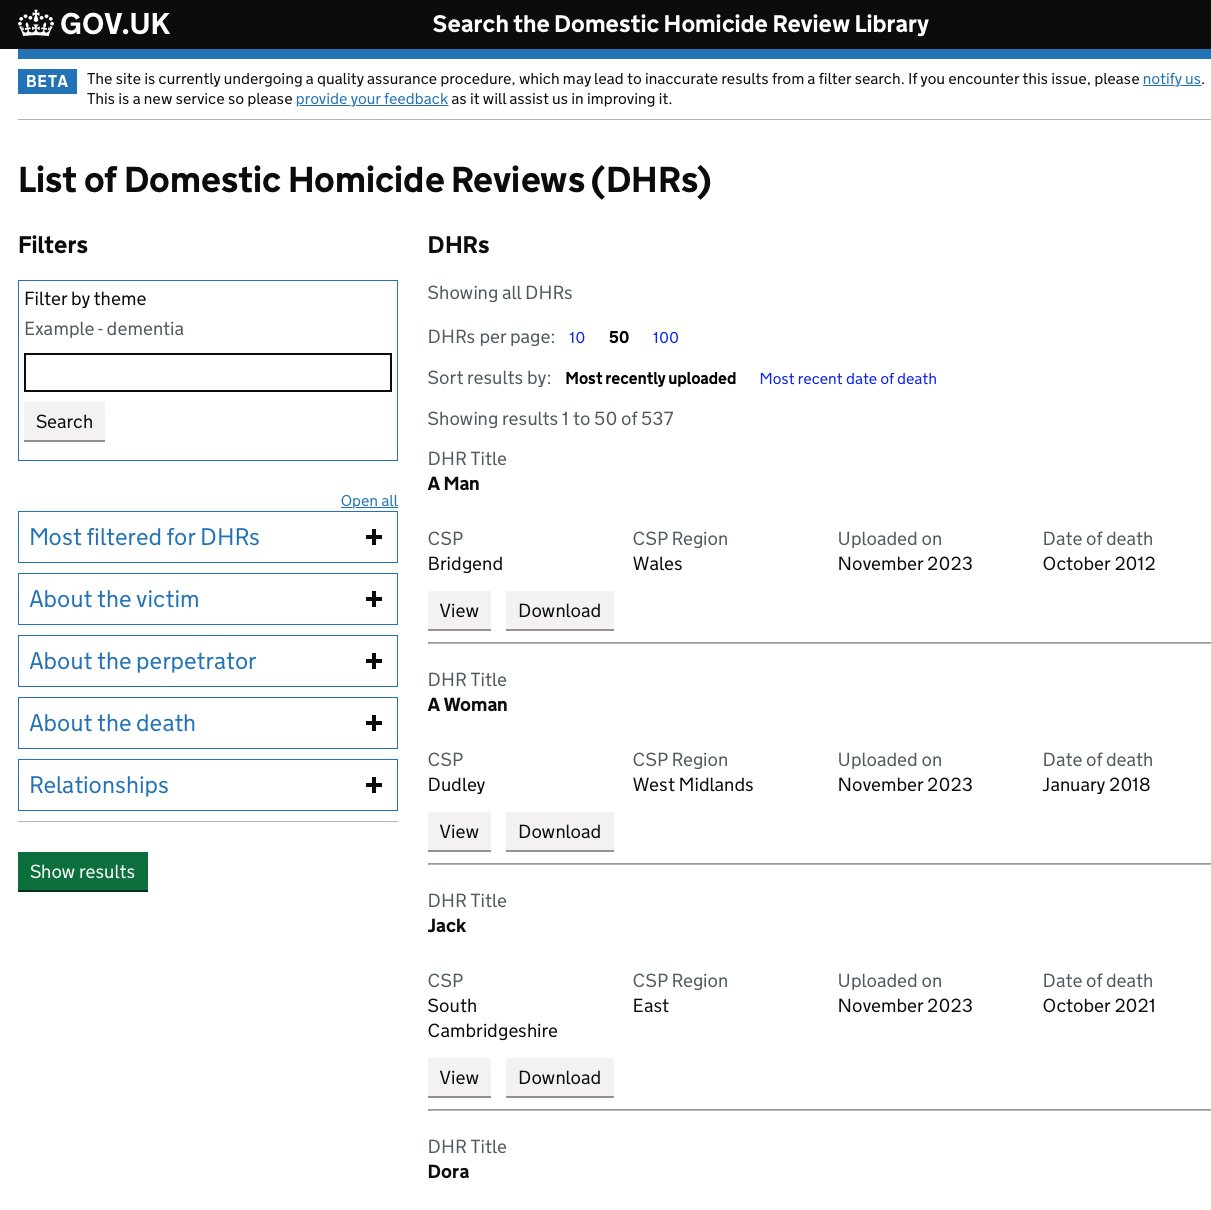Click plus icon on About the death
This screenshot has height=1210, width=1211.
click(374, 723)
